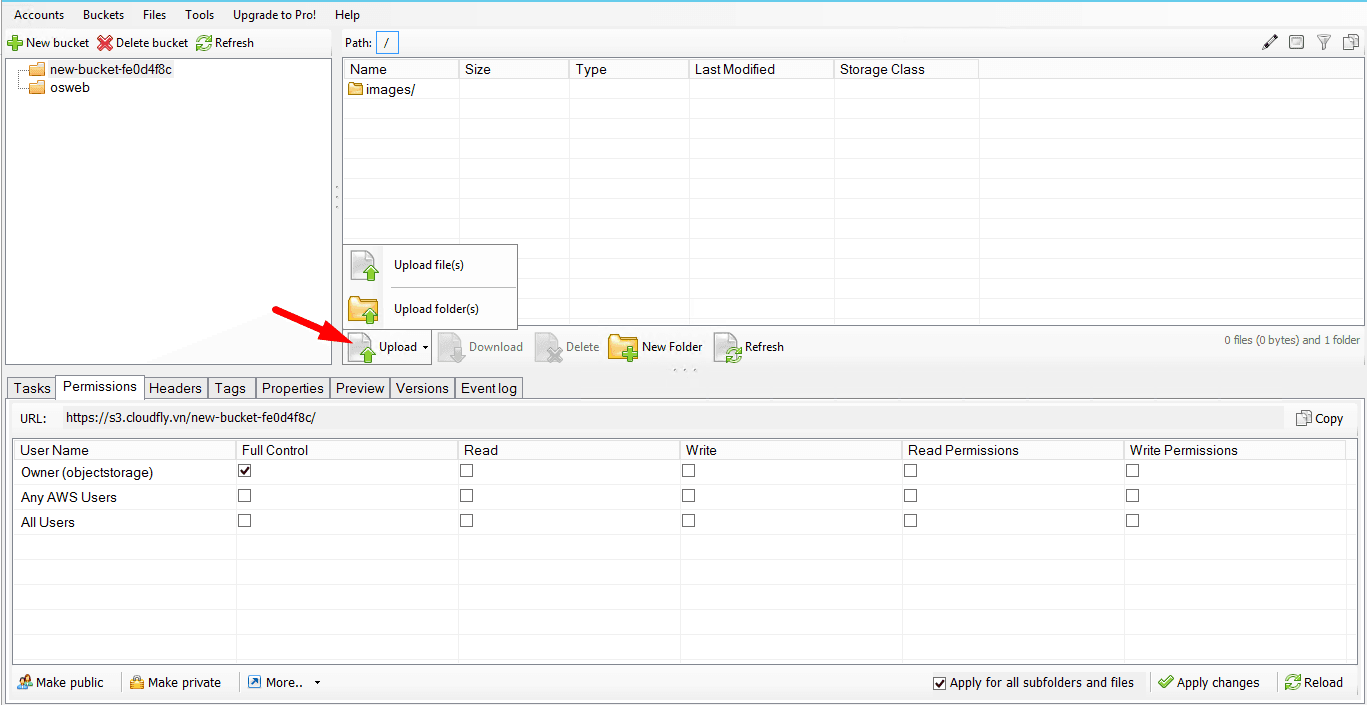Switch to the Headers tab

175,388
